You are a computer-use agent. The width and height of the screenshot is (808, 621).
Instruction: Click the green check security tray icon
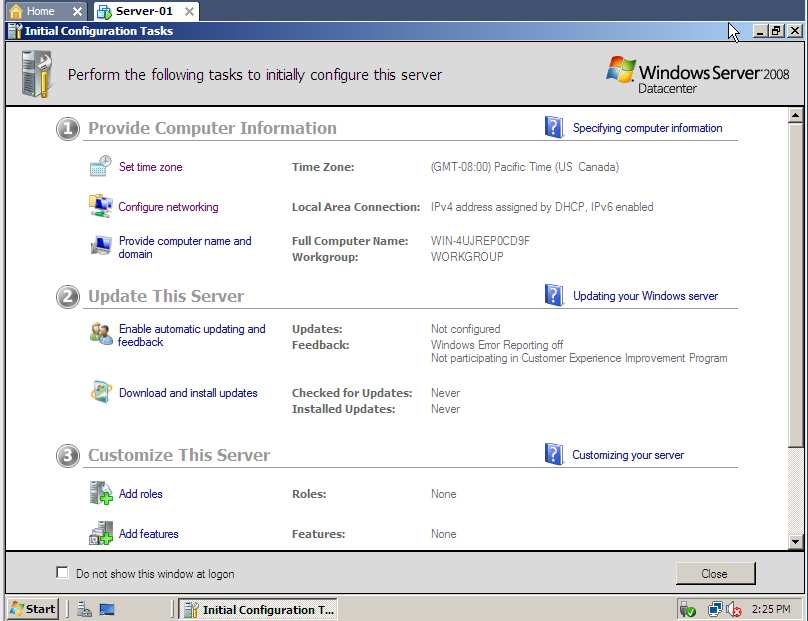pyautogui.click(x=687, y=610)
